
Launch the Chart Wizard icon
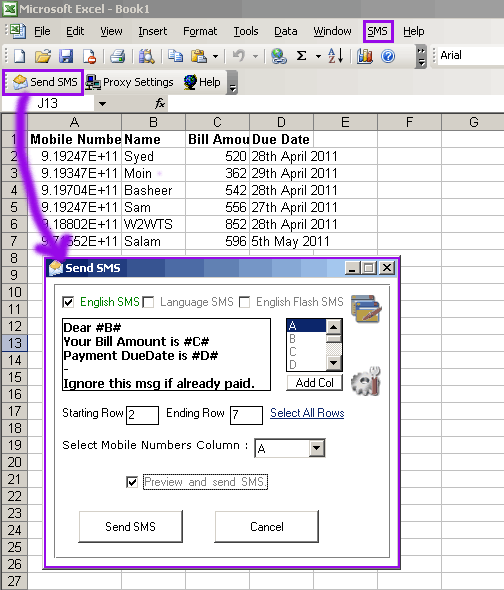365,56
